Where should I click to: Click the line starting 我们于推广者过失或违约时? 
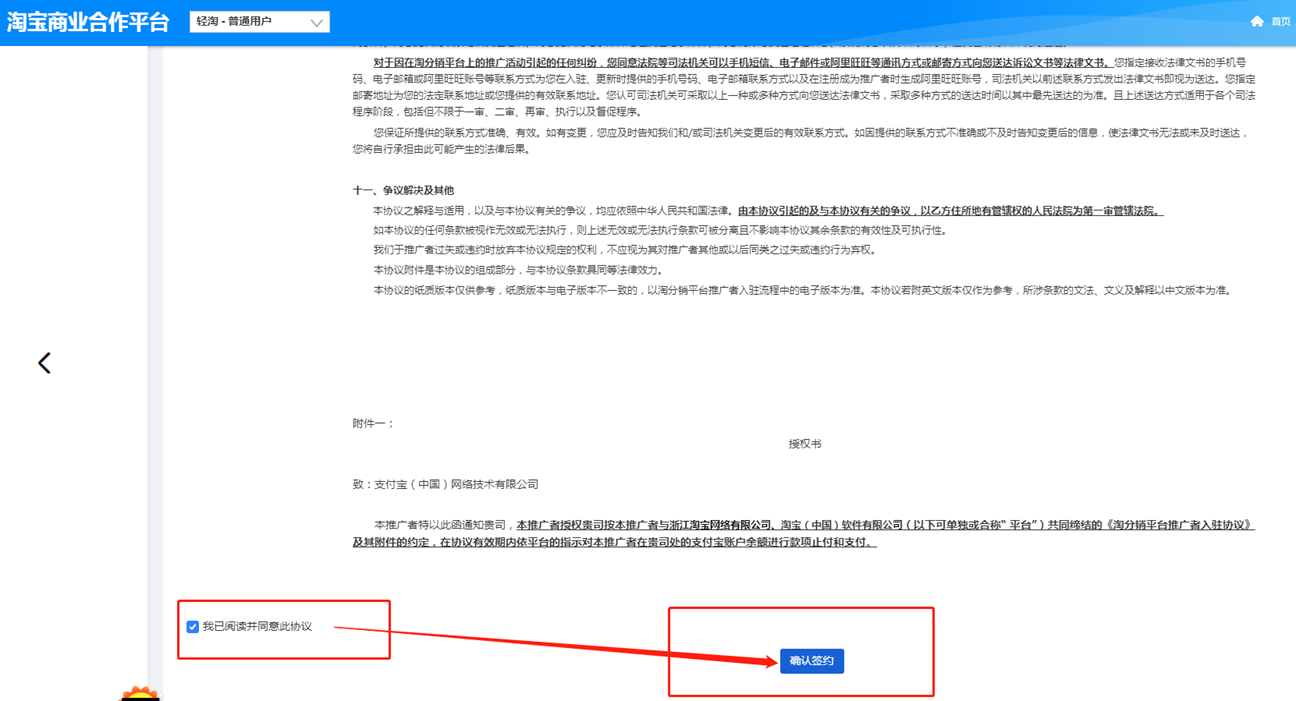click(x=624, y=250)
